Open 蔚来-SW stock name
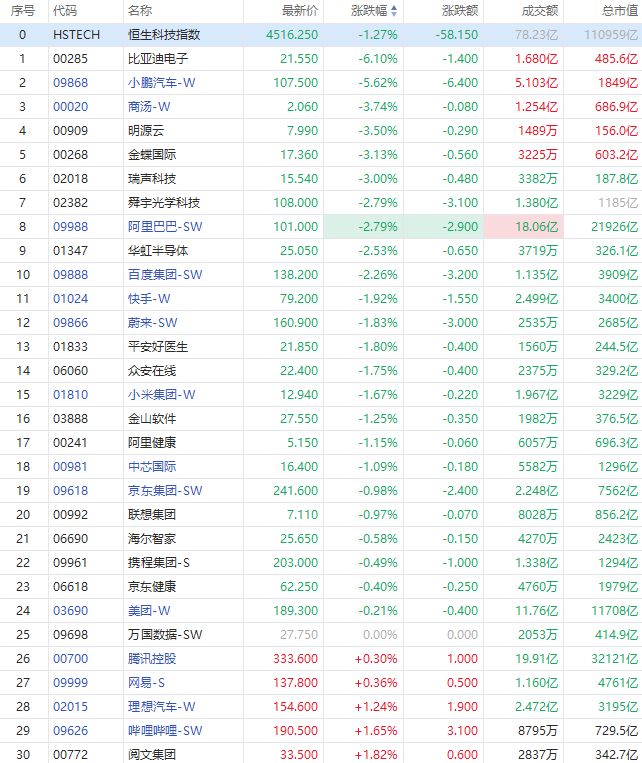Viewport: 642px width, 763px height. (153, 323)
